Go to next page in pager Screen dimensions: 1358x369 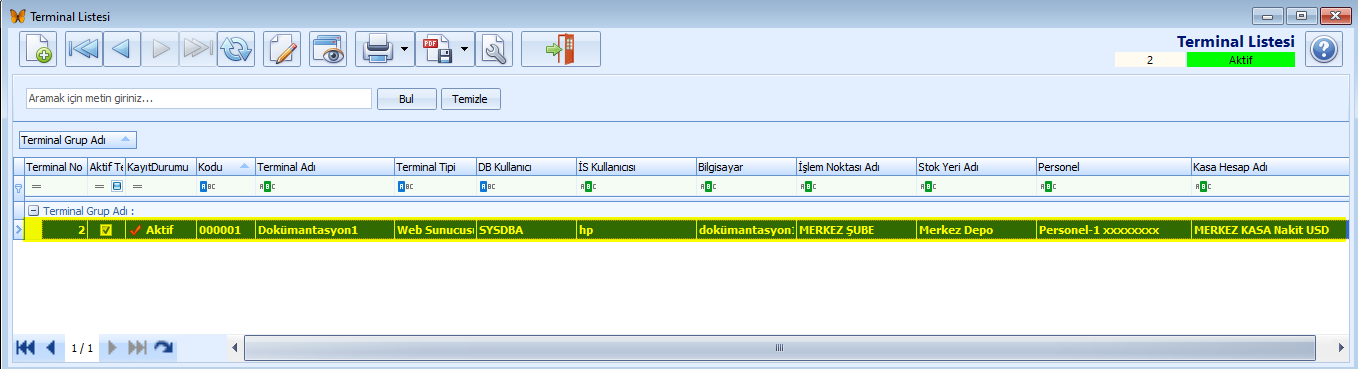pos(112,348)
